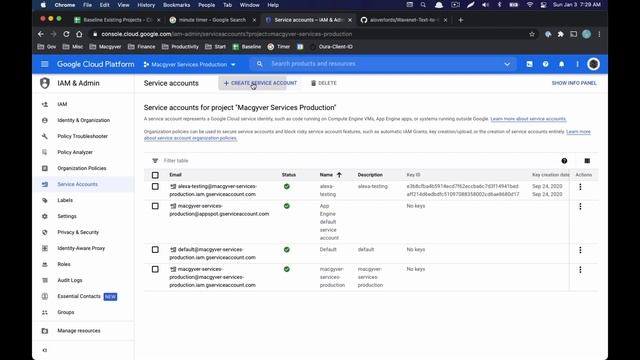Click the table help question mark icon
The height and width of the screenshot is (360, 640).
click(564, 161)
